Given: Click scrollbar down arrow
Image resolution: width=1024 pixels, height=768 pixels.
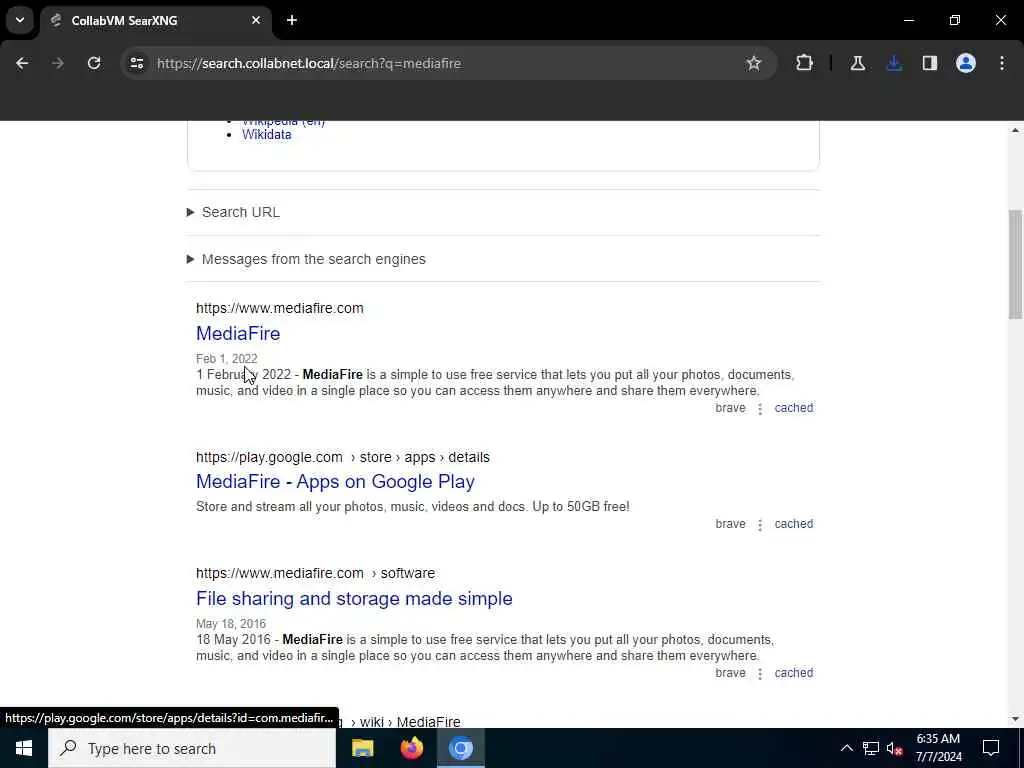Looking at the screenshot, I should (x=1015, y=719).
